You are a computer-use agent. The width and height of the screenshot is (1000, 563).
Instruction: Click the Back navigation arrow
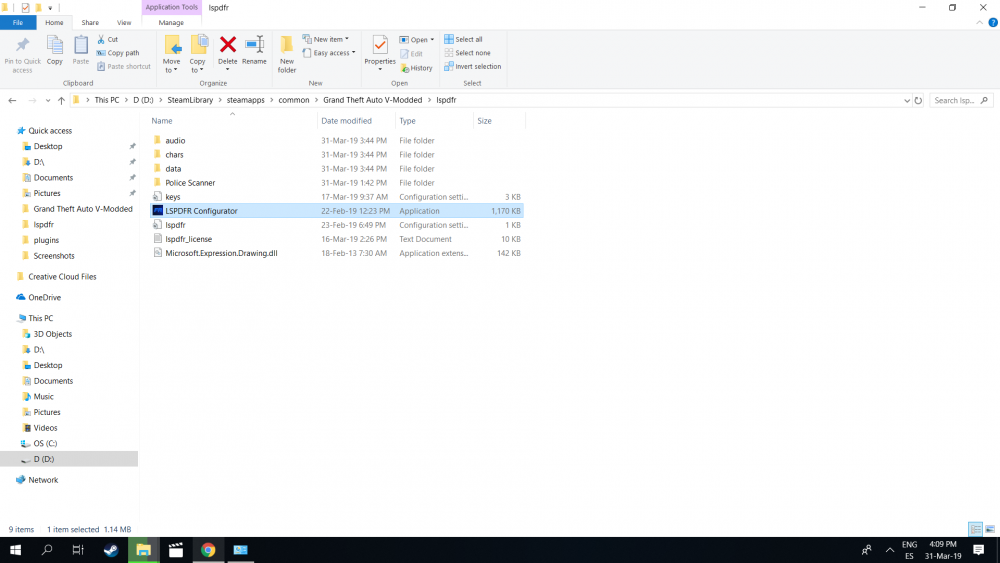point(12,100)
